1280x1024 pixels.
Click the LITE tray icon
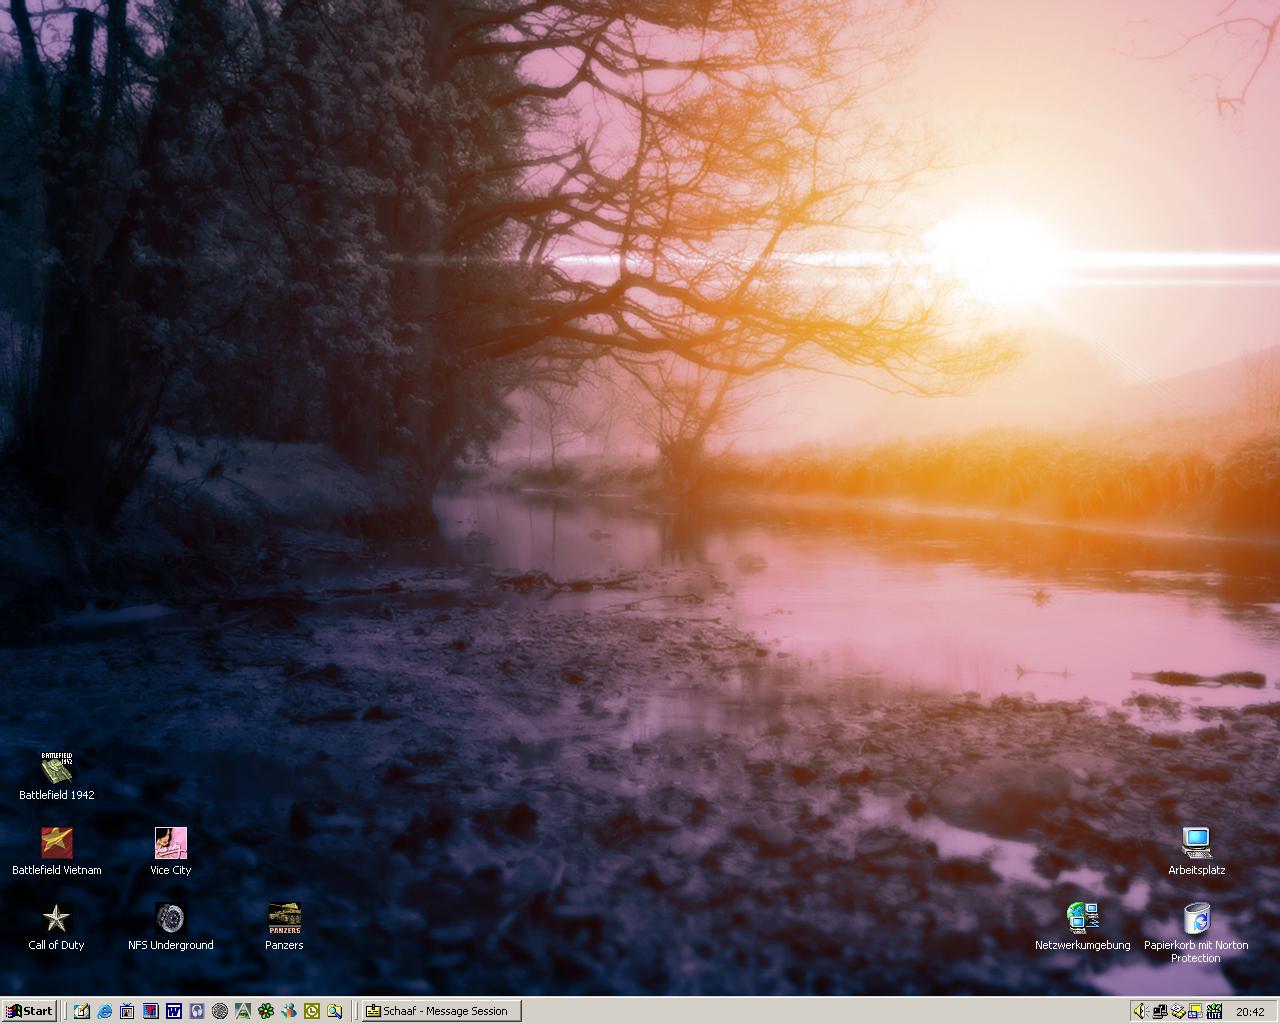coord(1214,1011)
